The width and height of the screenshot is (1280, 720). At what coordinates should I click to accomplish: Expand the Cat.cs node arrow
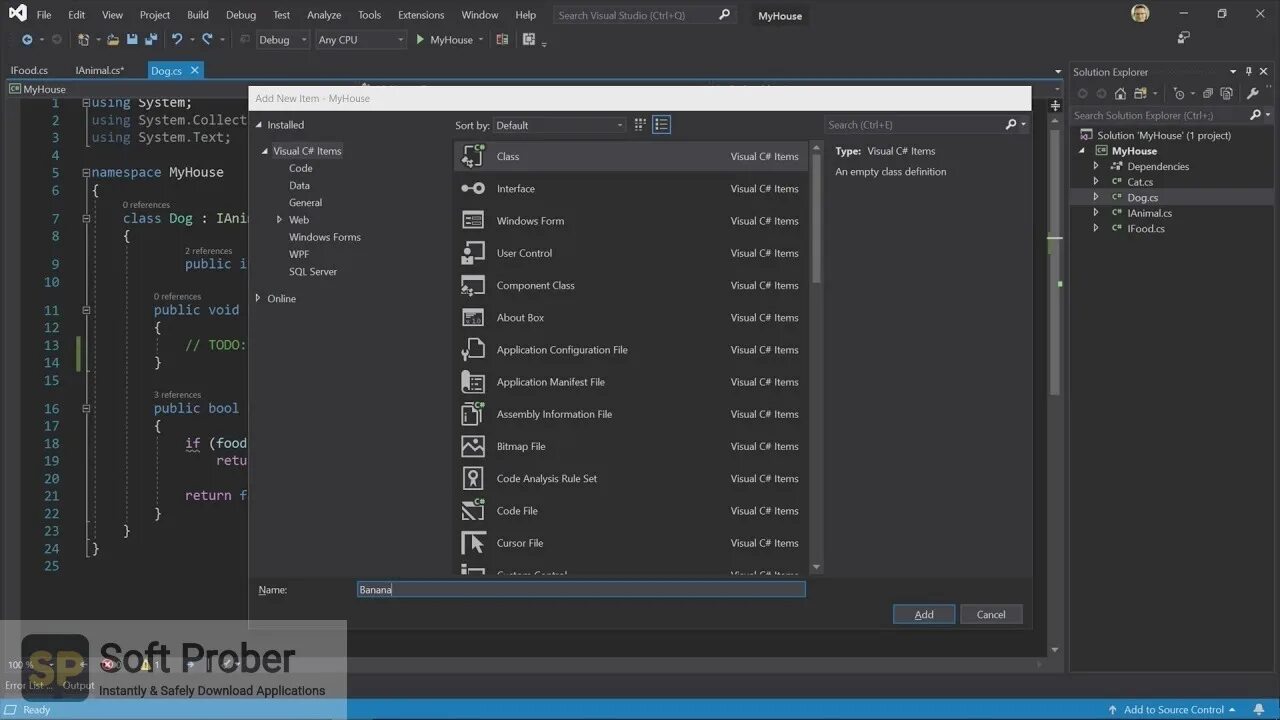(x=1096, y=182)
